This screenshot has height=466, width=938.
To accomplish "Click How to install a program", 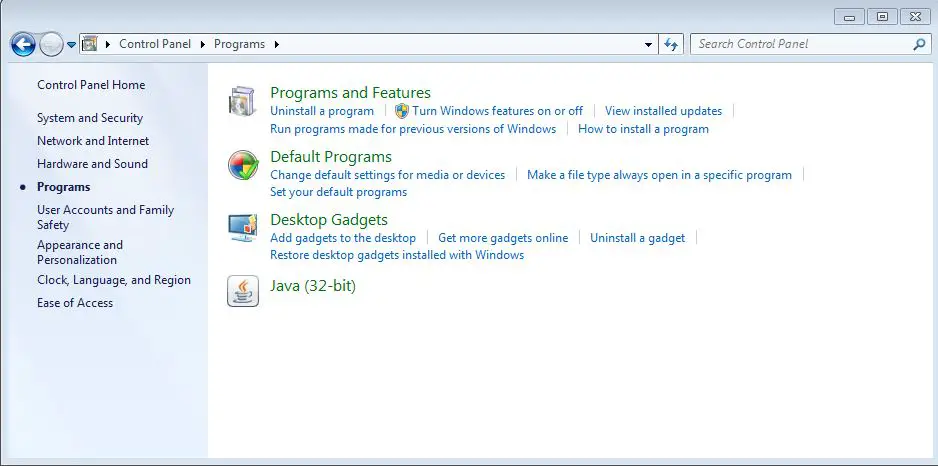I will [x=643, y=129].
